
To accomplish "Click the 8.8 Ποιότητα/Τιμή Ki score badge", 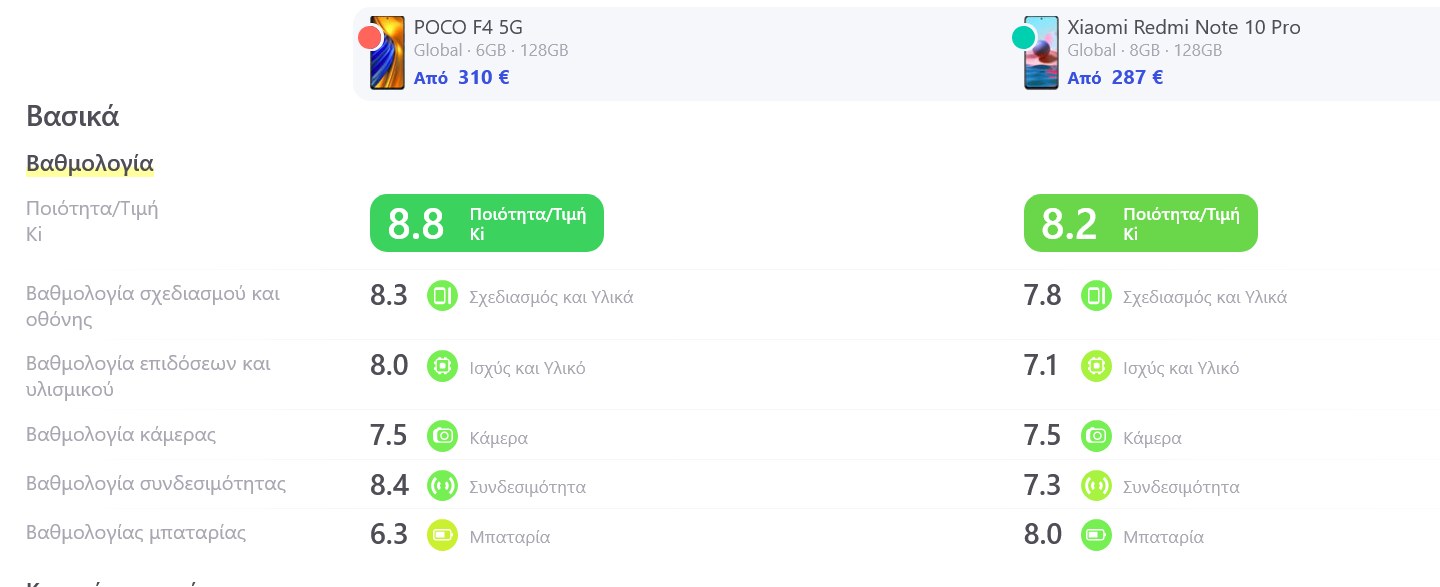I will click(487, 223).
